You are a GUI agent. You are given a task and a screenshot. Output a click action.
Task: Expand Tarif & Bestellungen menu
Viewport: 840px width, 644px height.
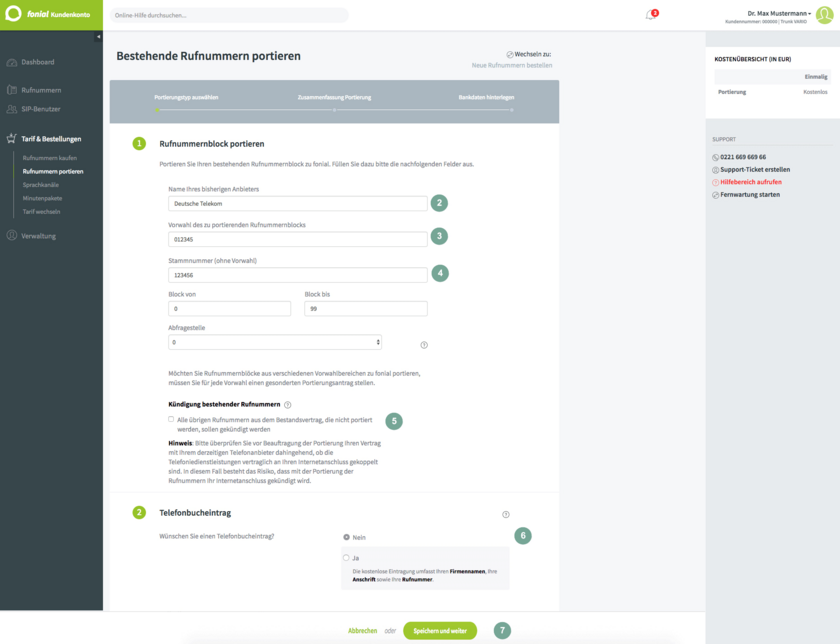click(x=51, y=139)
